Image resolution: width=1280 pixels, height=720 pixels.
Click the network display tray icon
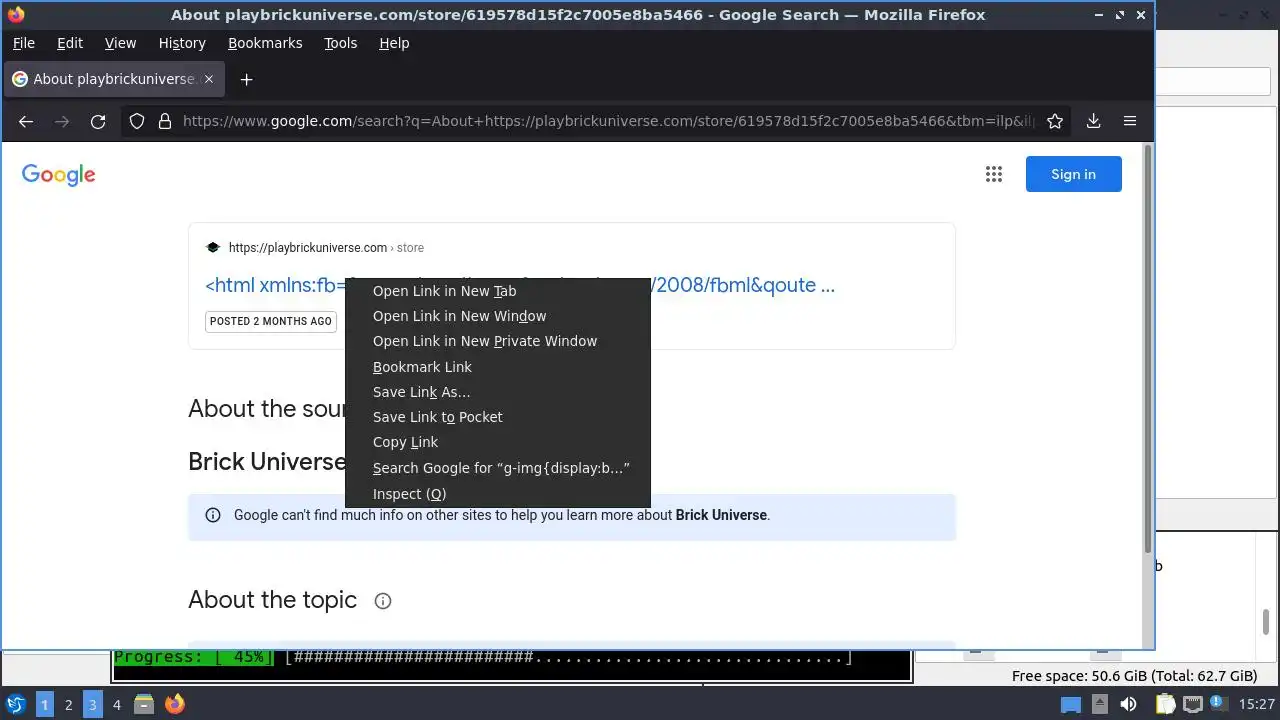pos(1193,705)
